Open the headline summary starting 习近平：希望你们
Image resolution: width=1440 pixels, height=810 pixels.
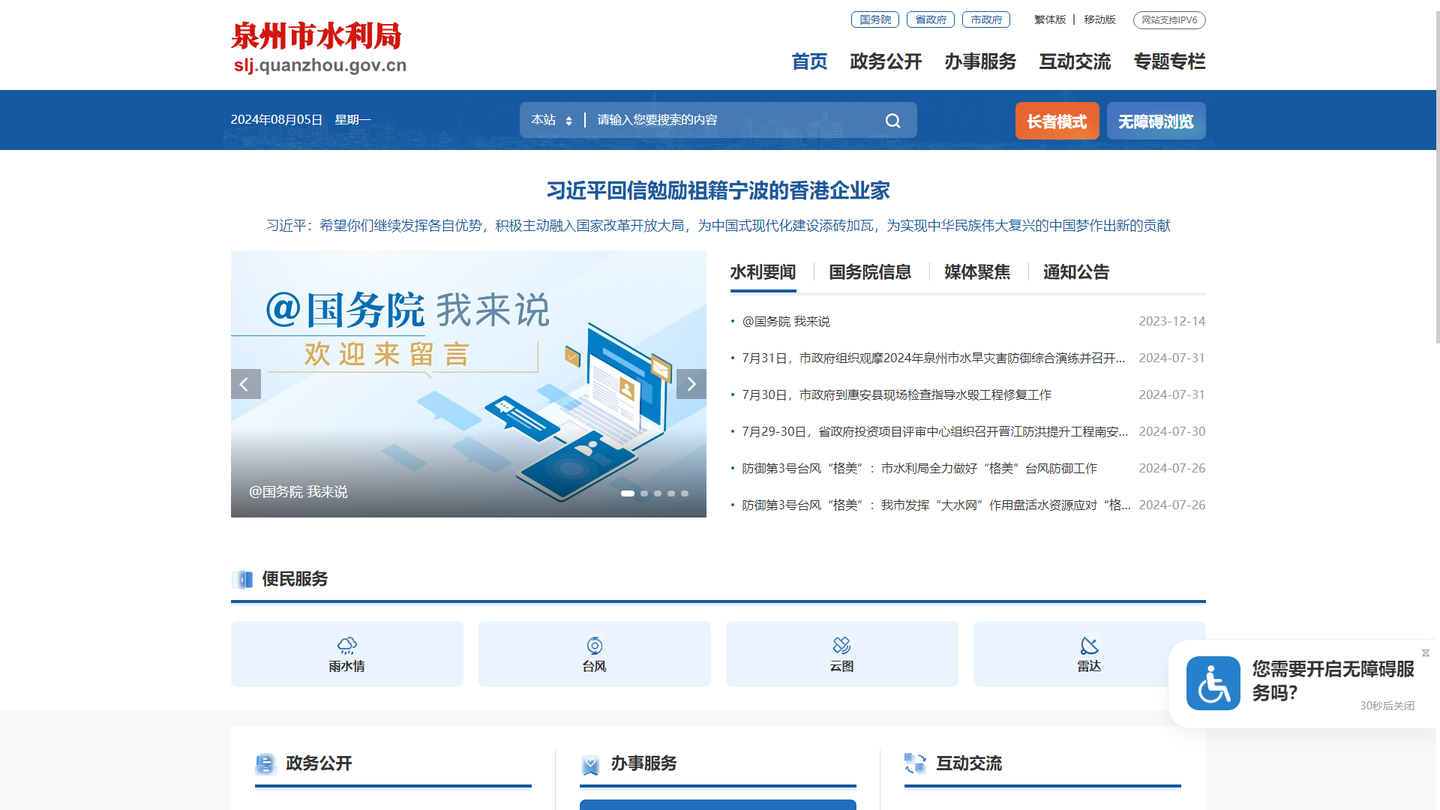(718, 226)
